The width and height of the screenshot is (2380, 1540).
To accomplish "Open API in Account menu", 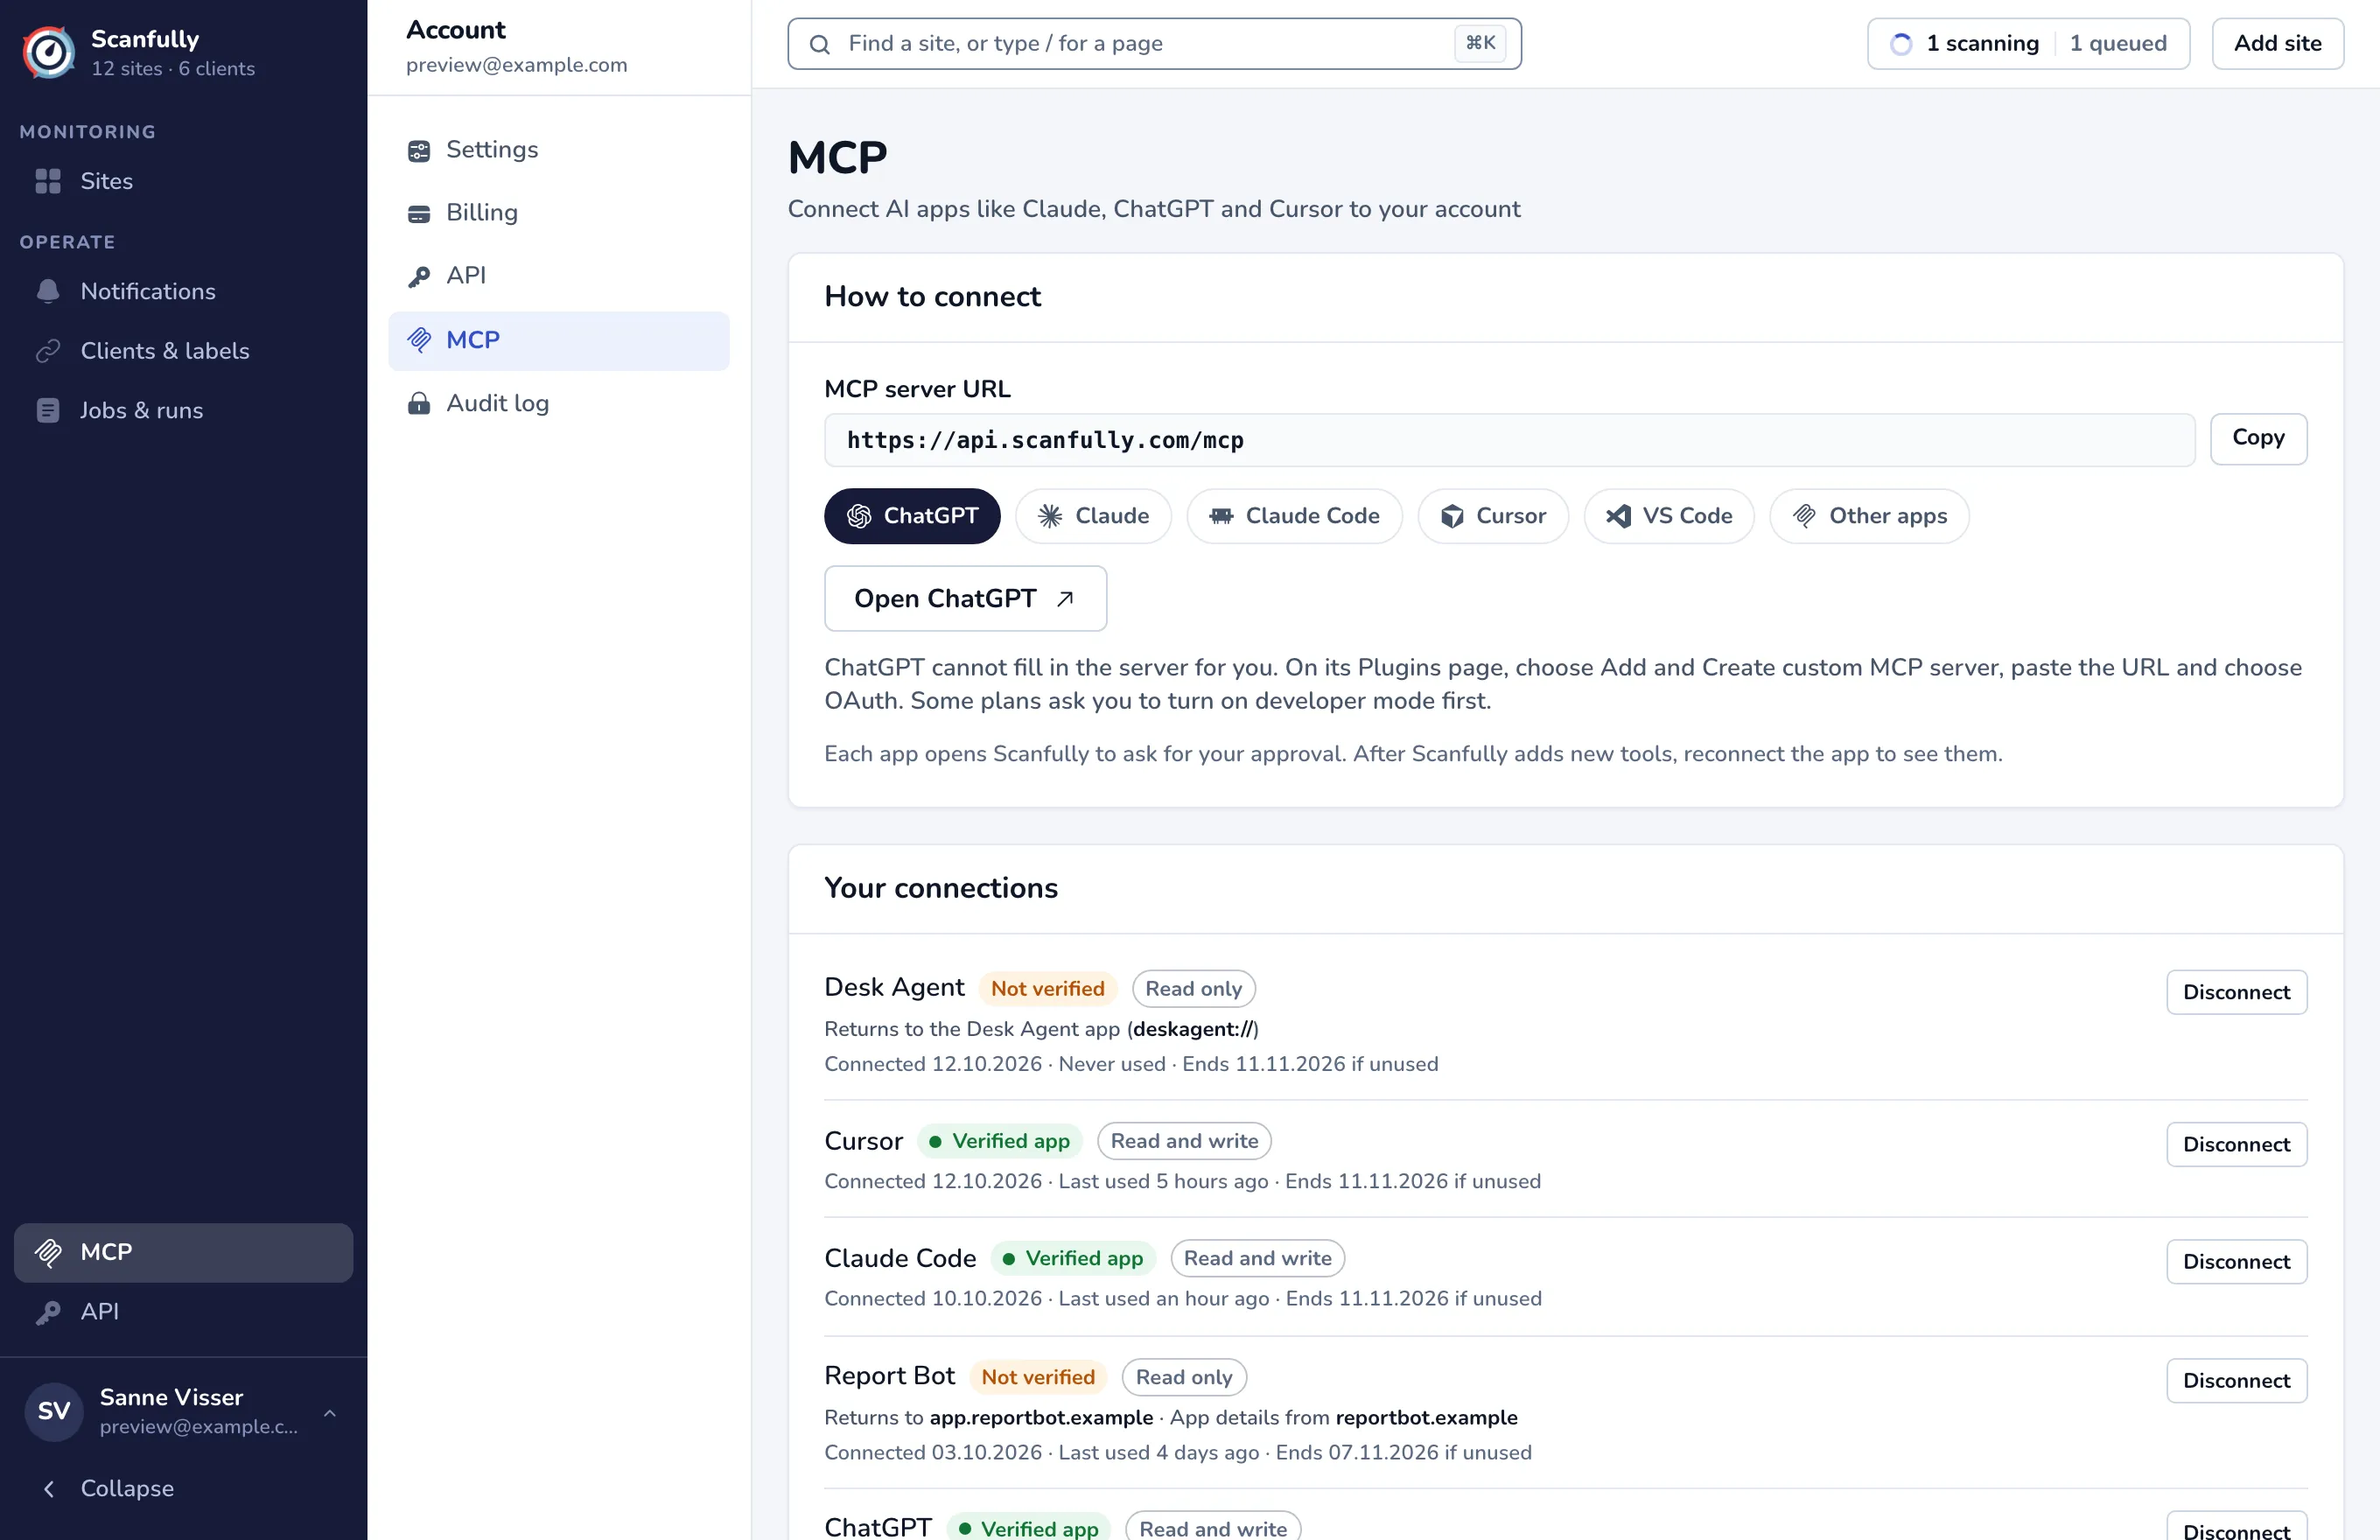I will 558,276.
